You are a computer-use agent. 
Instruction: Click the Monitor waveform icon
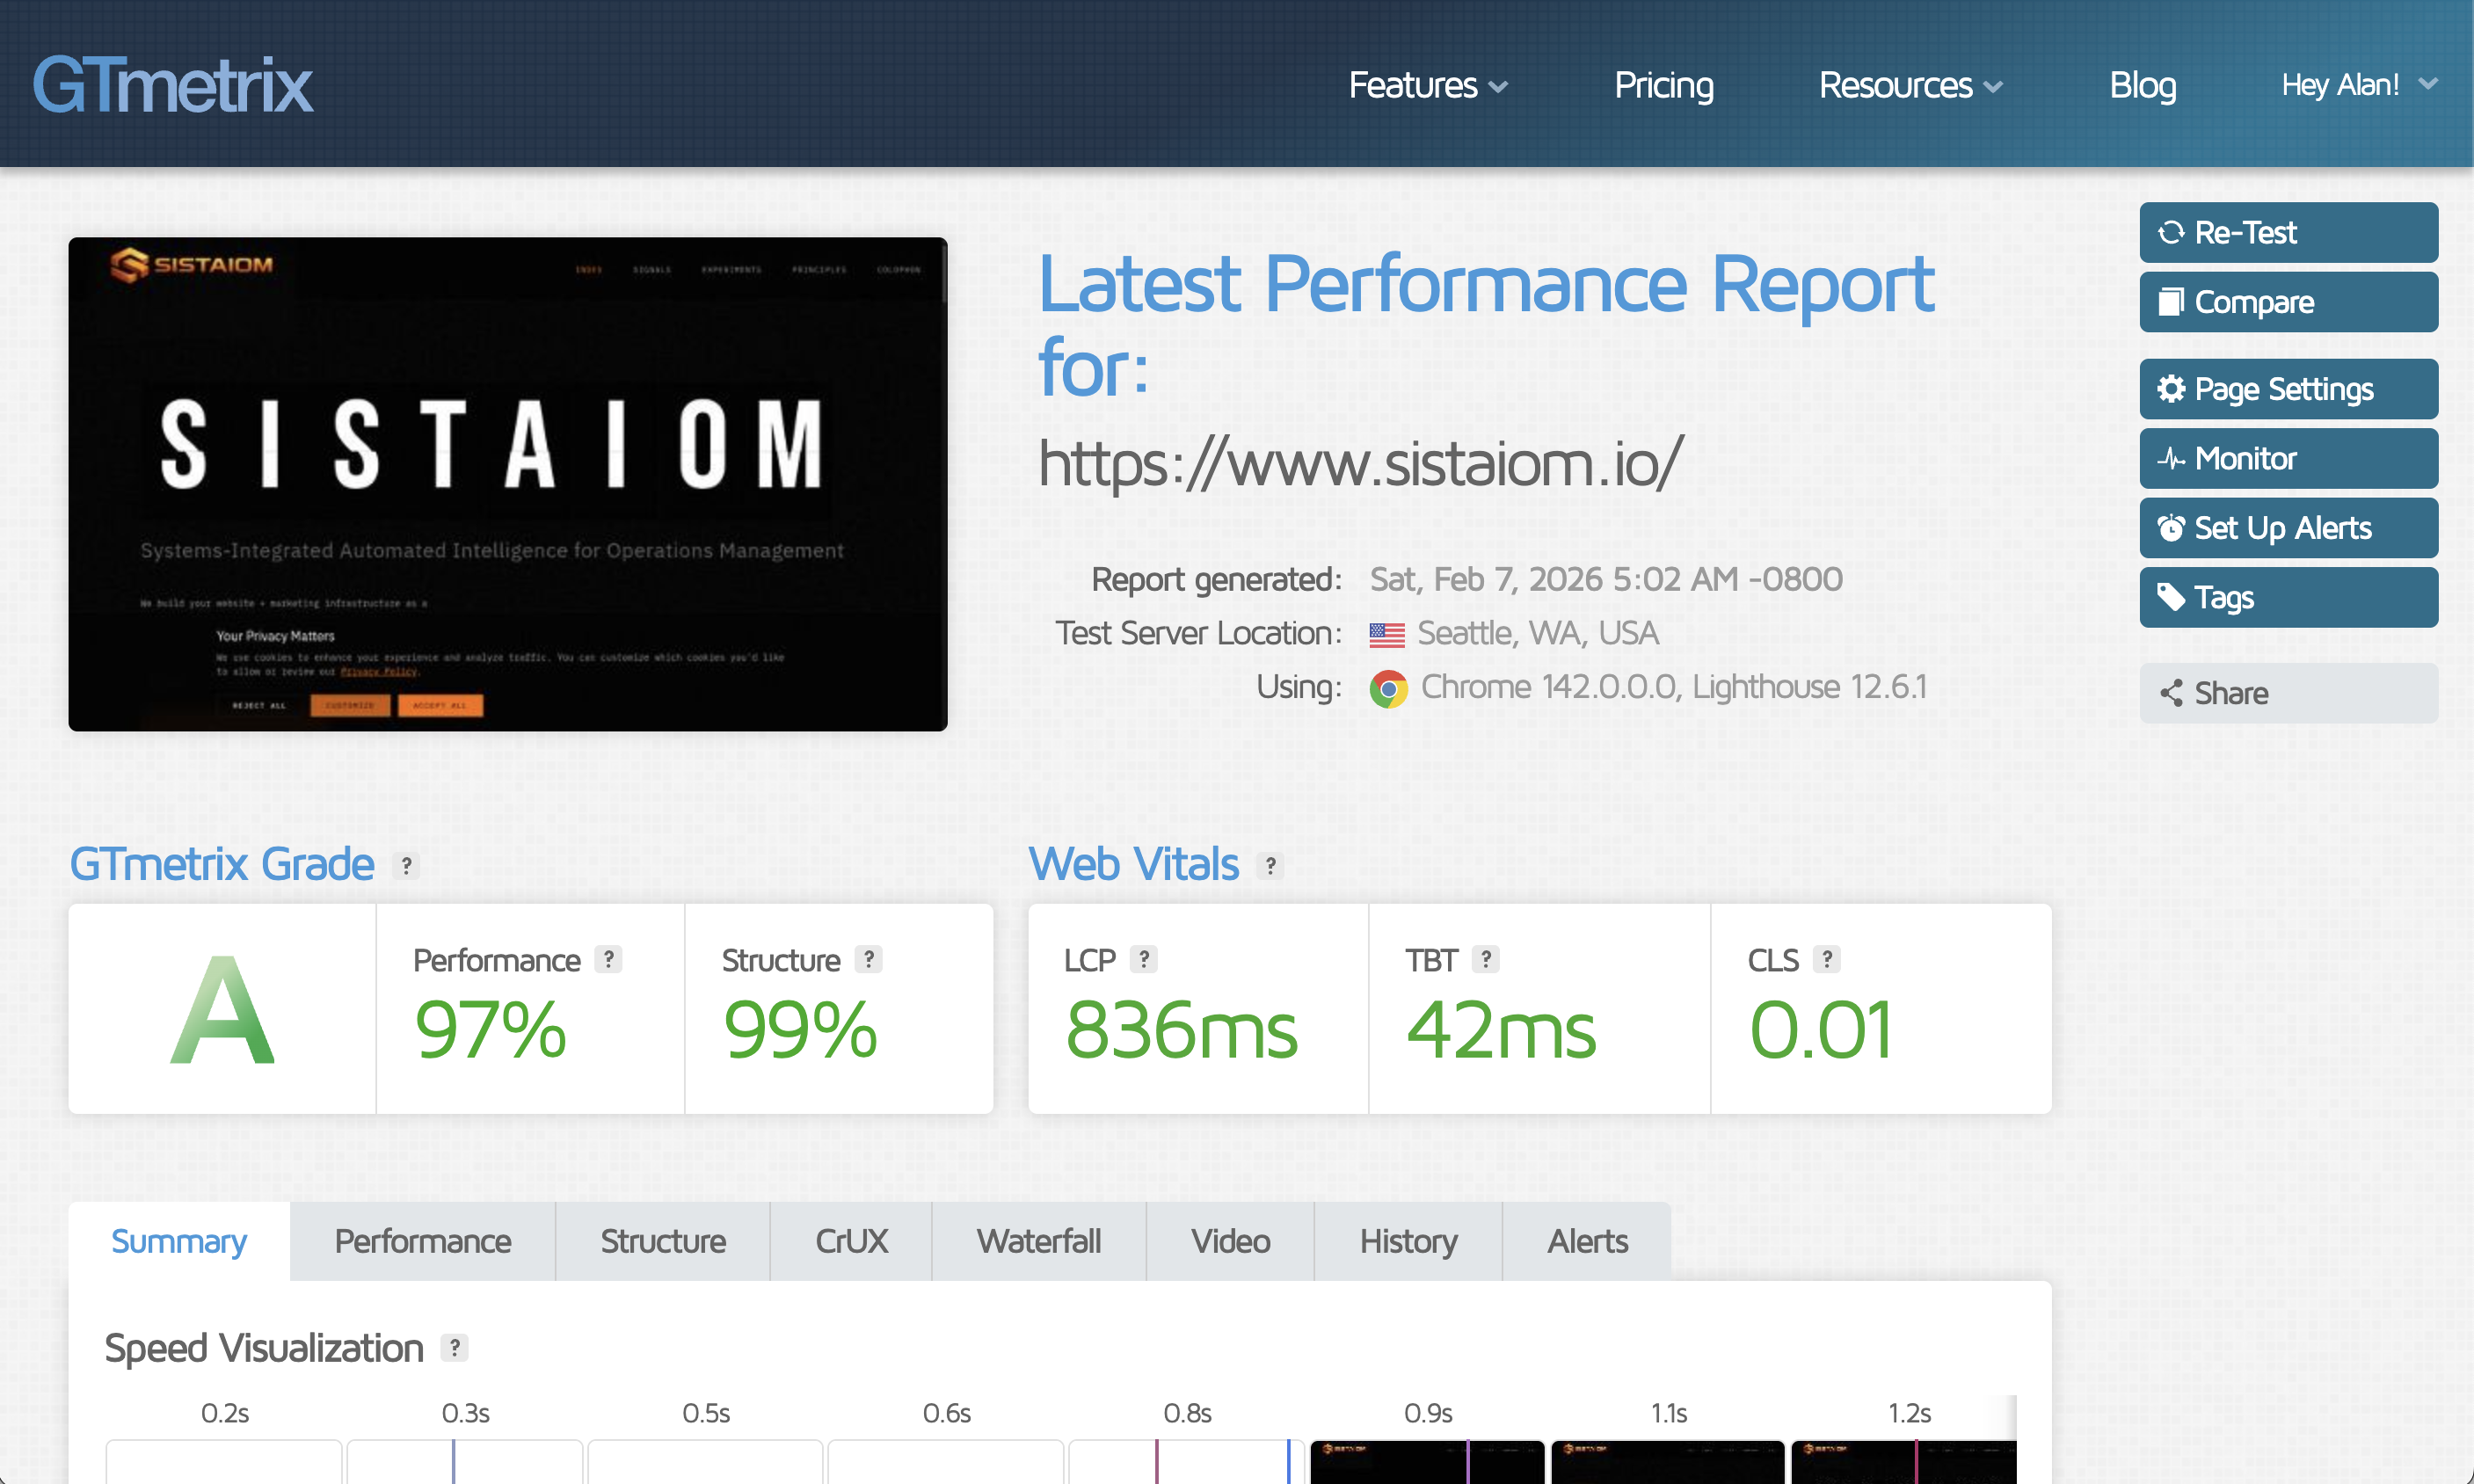2172,458
